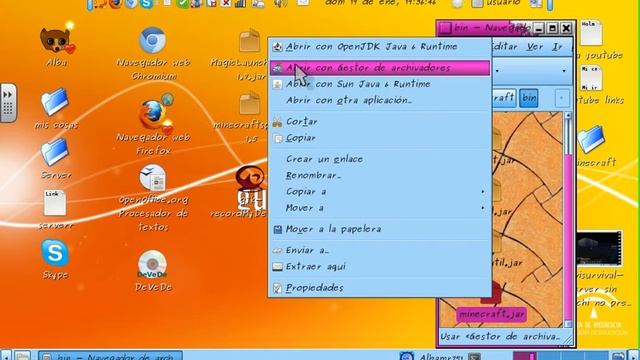This screenshot has height=360, width=640.
Task: Choose Abrir con Gestor de archivadores
Action: (x=380, y=68)
